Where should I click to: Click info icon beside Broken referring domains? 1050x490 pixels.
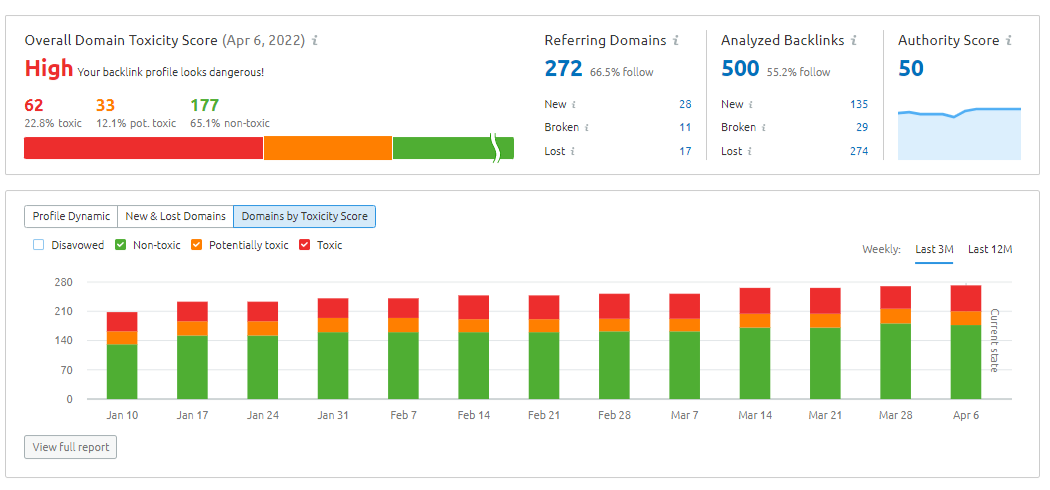(x=587, y=127)
